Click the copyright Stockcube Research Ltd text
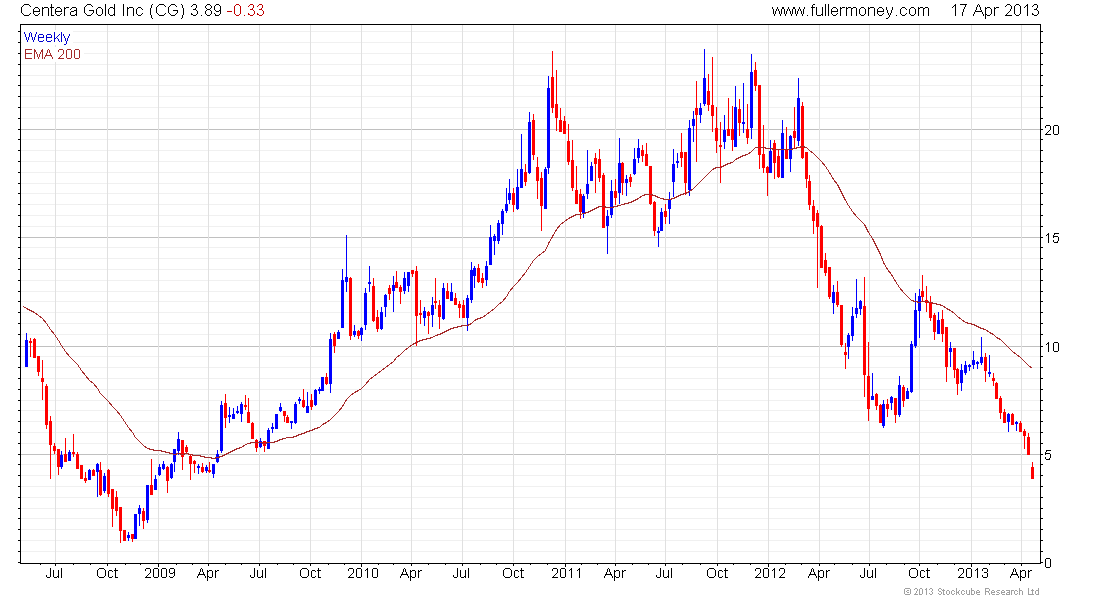The width and height of the screenshot is (1100, 600). click(x=971, y=592)
